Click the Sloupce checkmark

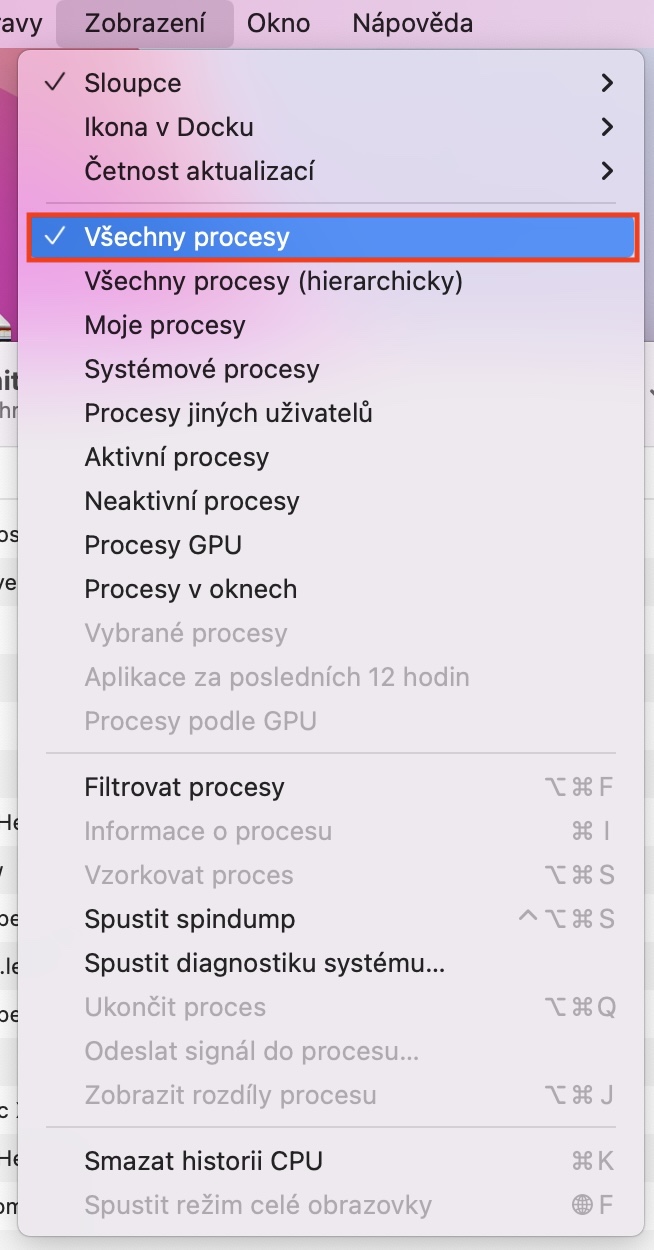click(55, 83)
